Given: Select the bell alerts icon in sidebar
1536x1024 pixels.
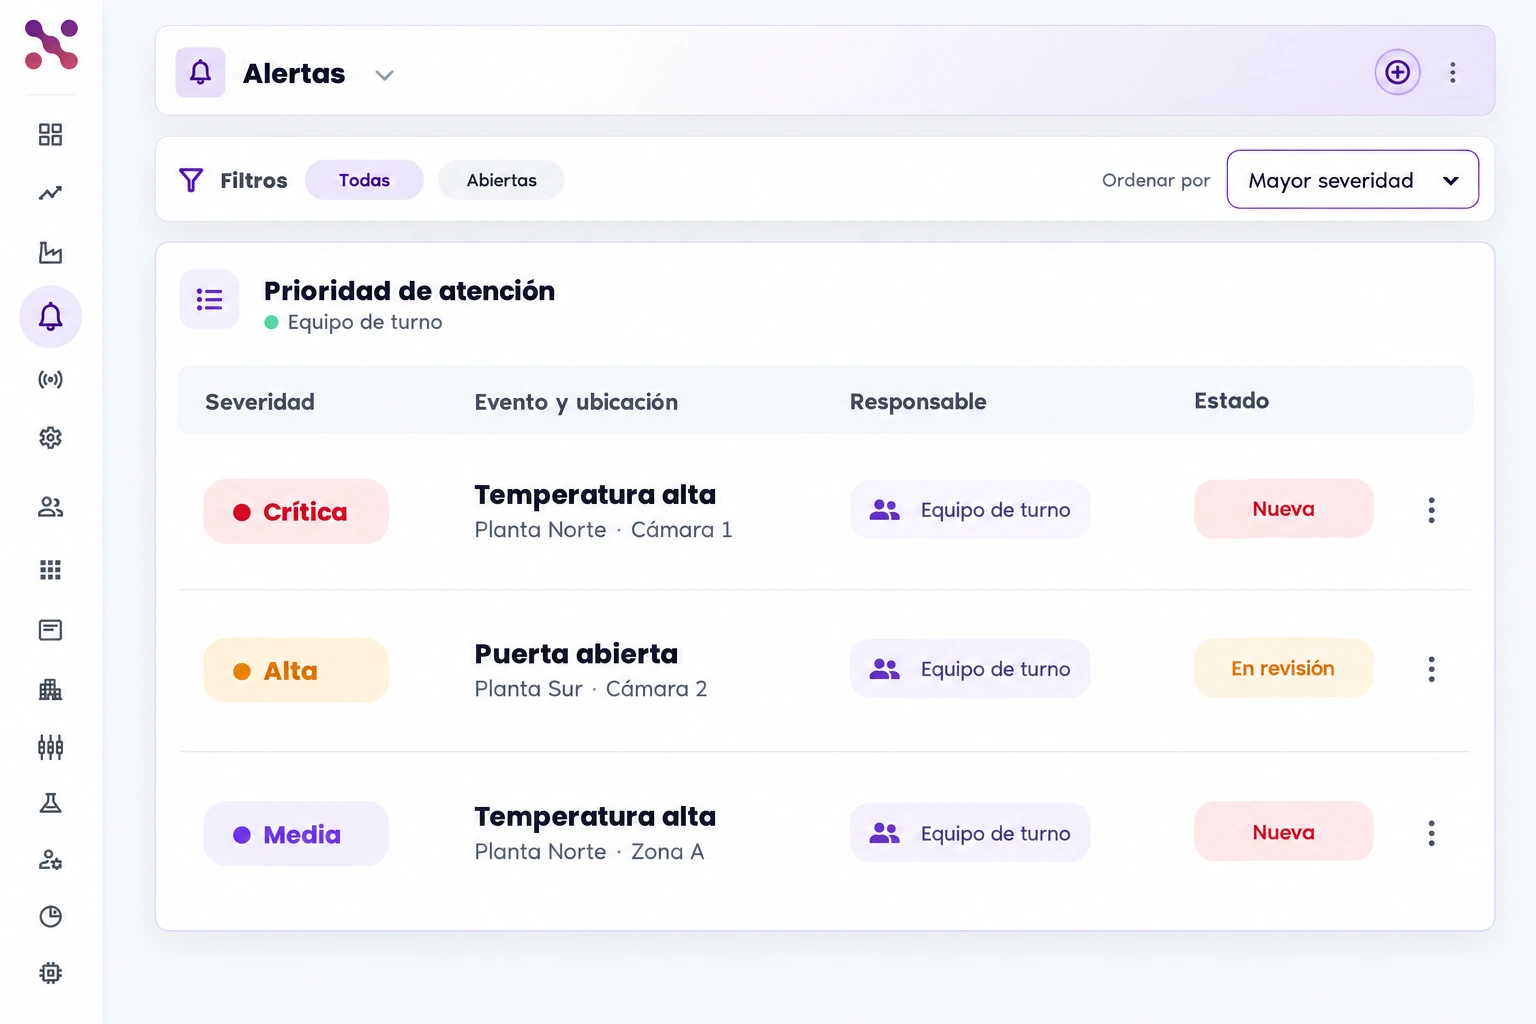Looking at the screenshot, I should point(50,317).
